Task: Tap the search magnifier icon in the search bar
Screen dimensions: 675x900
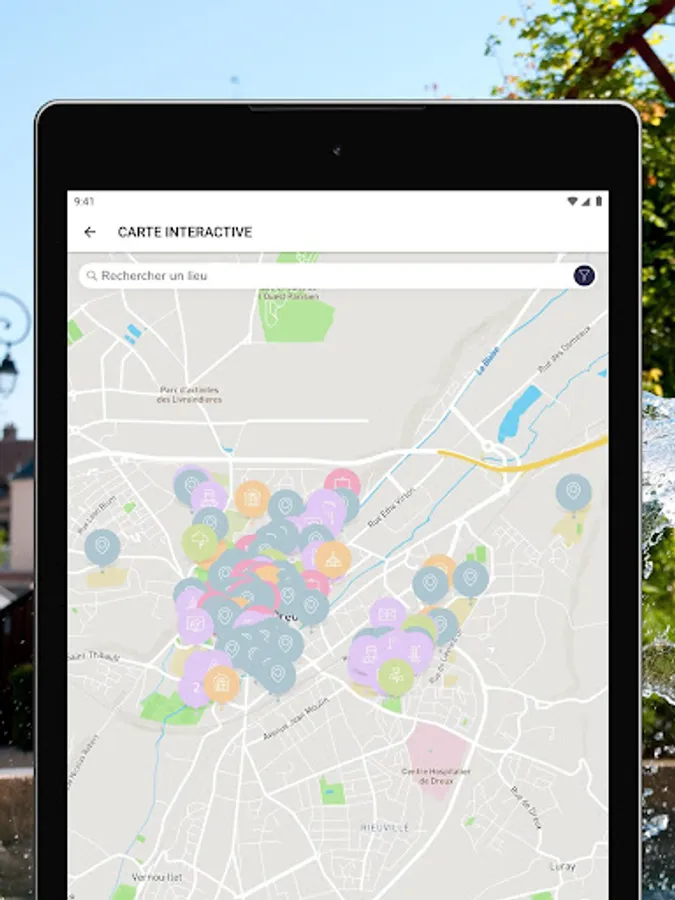Action: [91, 276]
